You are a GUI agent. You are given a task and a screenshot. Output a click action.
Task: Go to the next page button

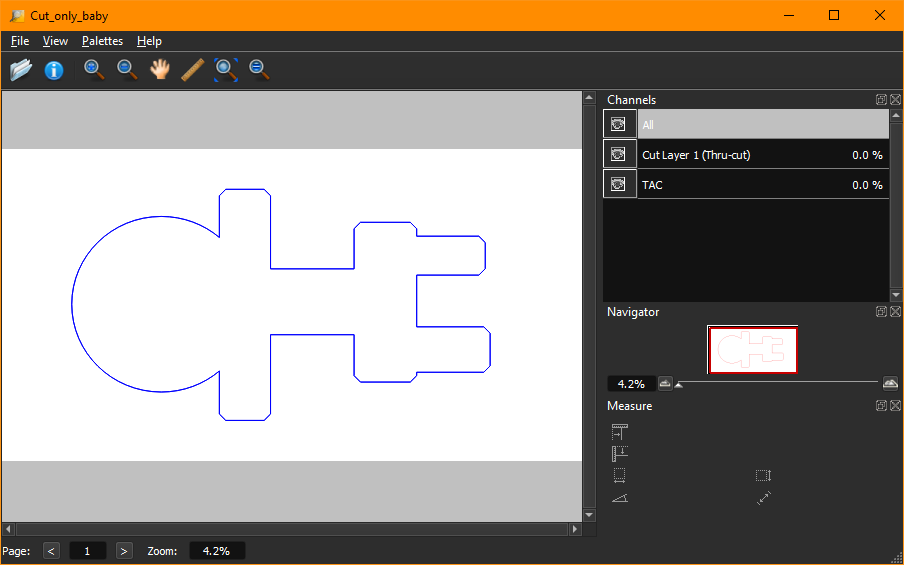click(x=124, y=551)
